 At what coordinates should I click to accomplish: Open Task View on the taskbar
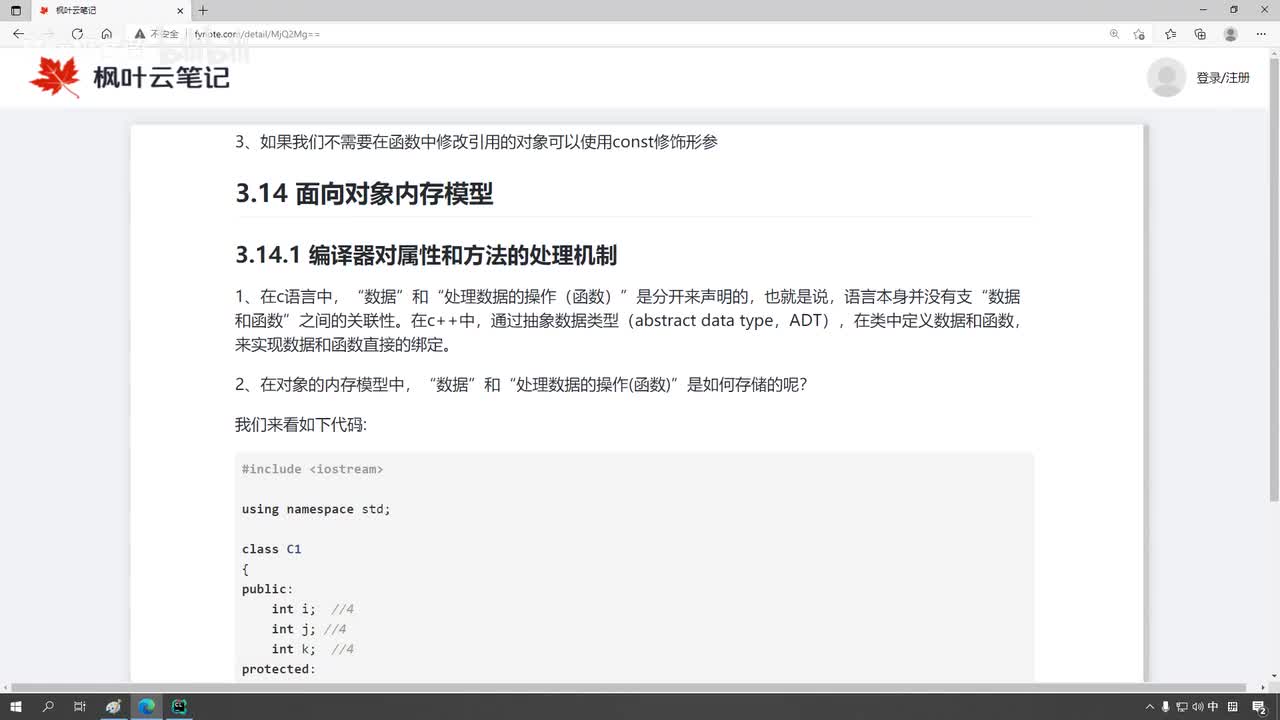pos(80,707)
